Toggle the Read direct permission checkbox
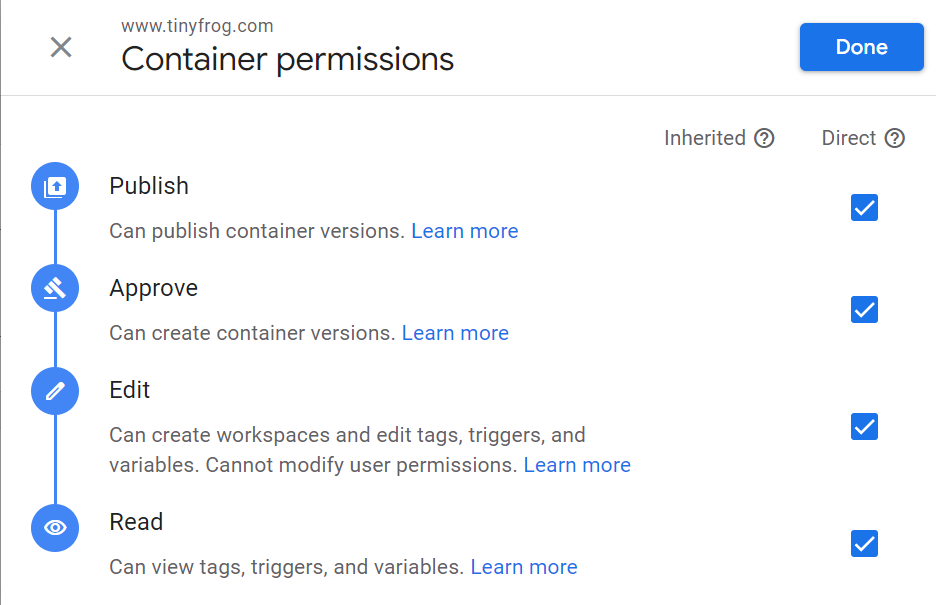The width and height of the screenshot is (936, 605). [x=864, y=544]
